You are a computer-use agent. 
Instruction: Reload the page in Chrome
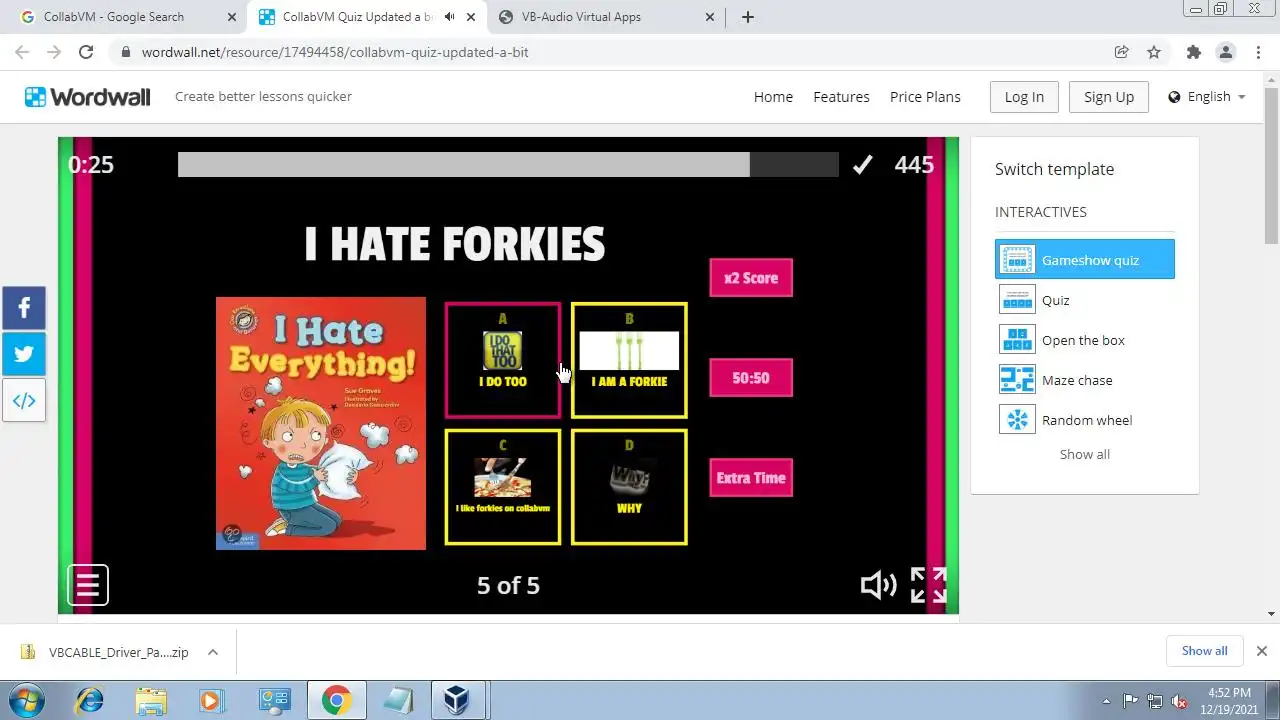click(x=86, y=52)
